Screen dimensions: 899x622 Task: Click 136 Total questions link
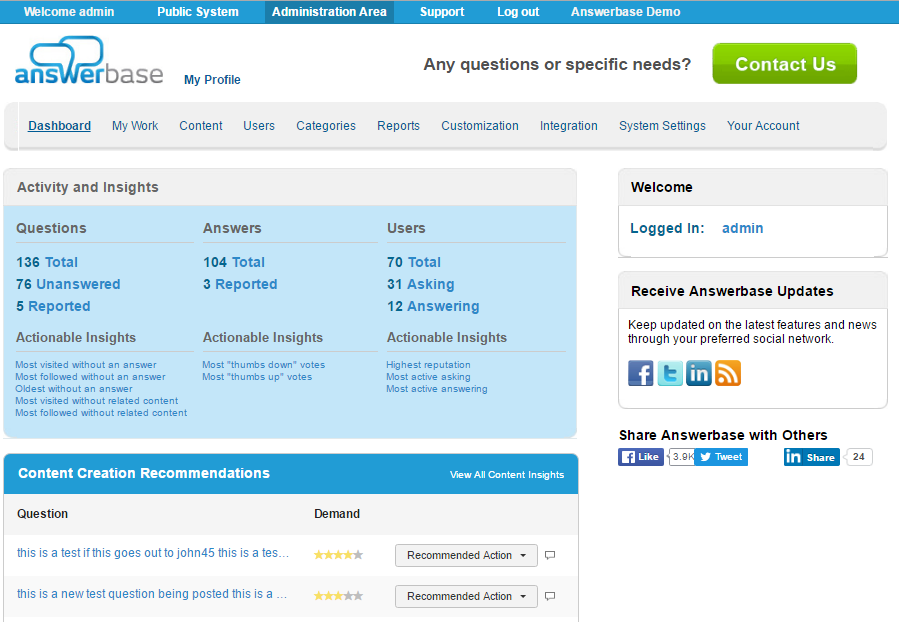[x=47, y=262]
